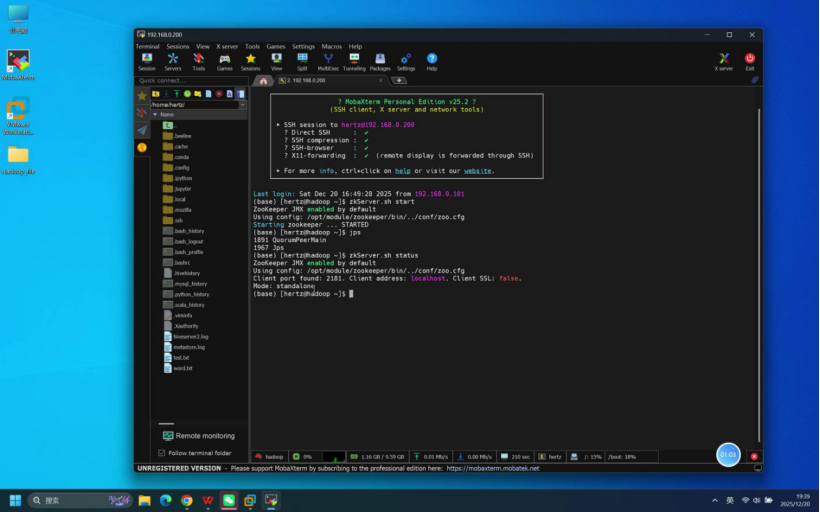Click the red Exit power icon
Image resolution: width=820 pixels, height=512 pixels.
click(x=750, y=62)
